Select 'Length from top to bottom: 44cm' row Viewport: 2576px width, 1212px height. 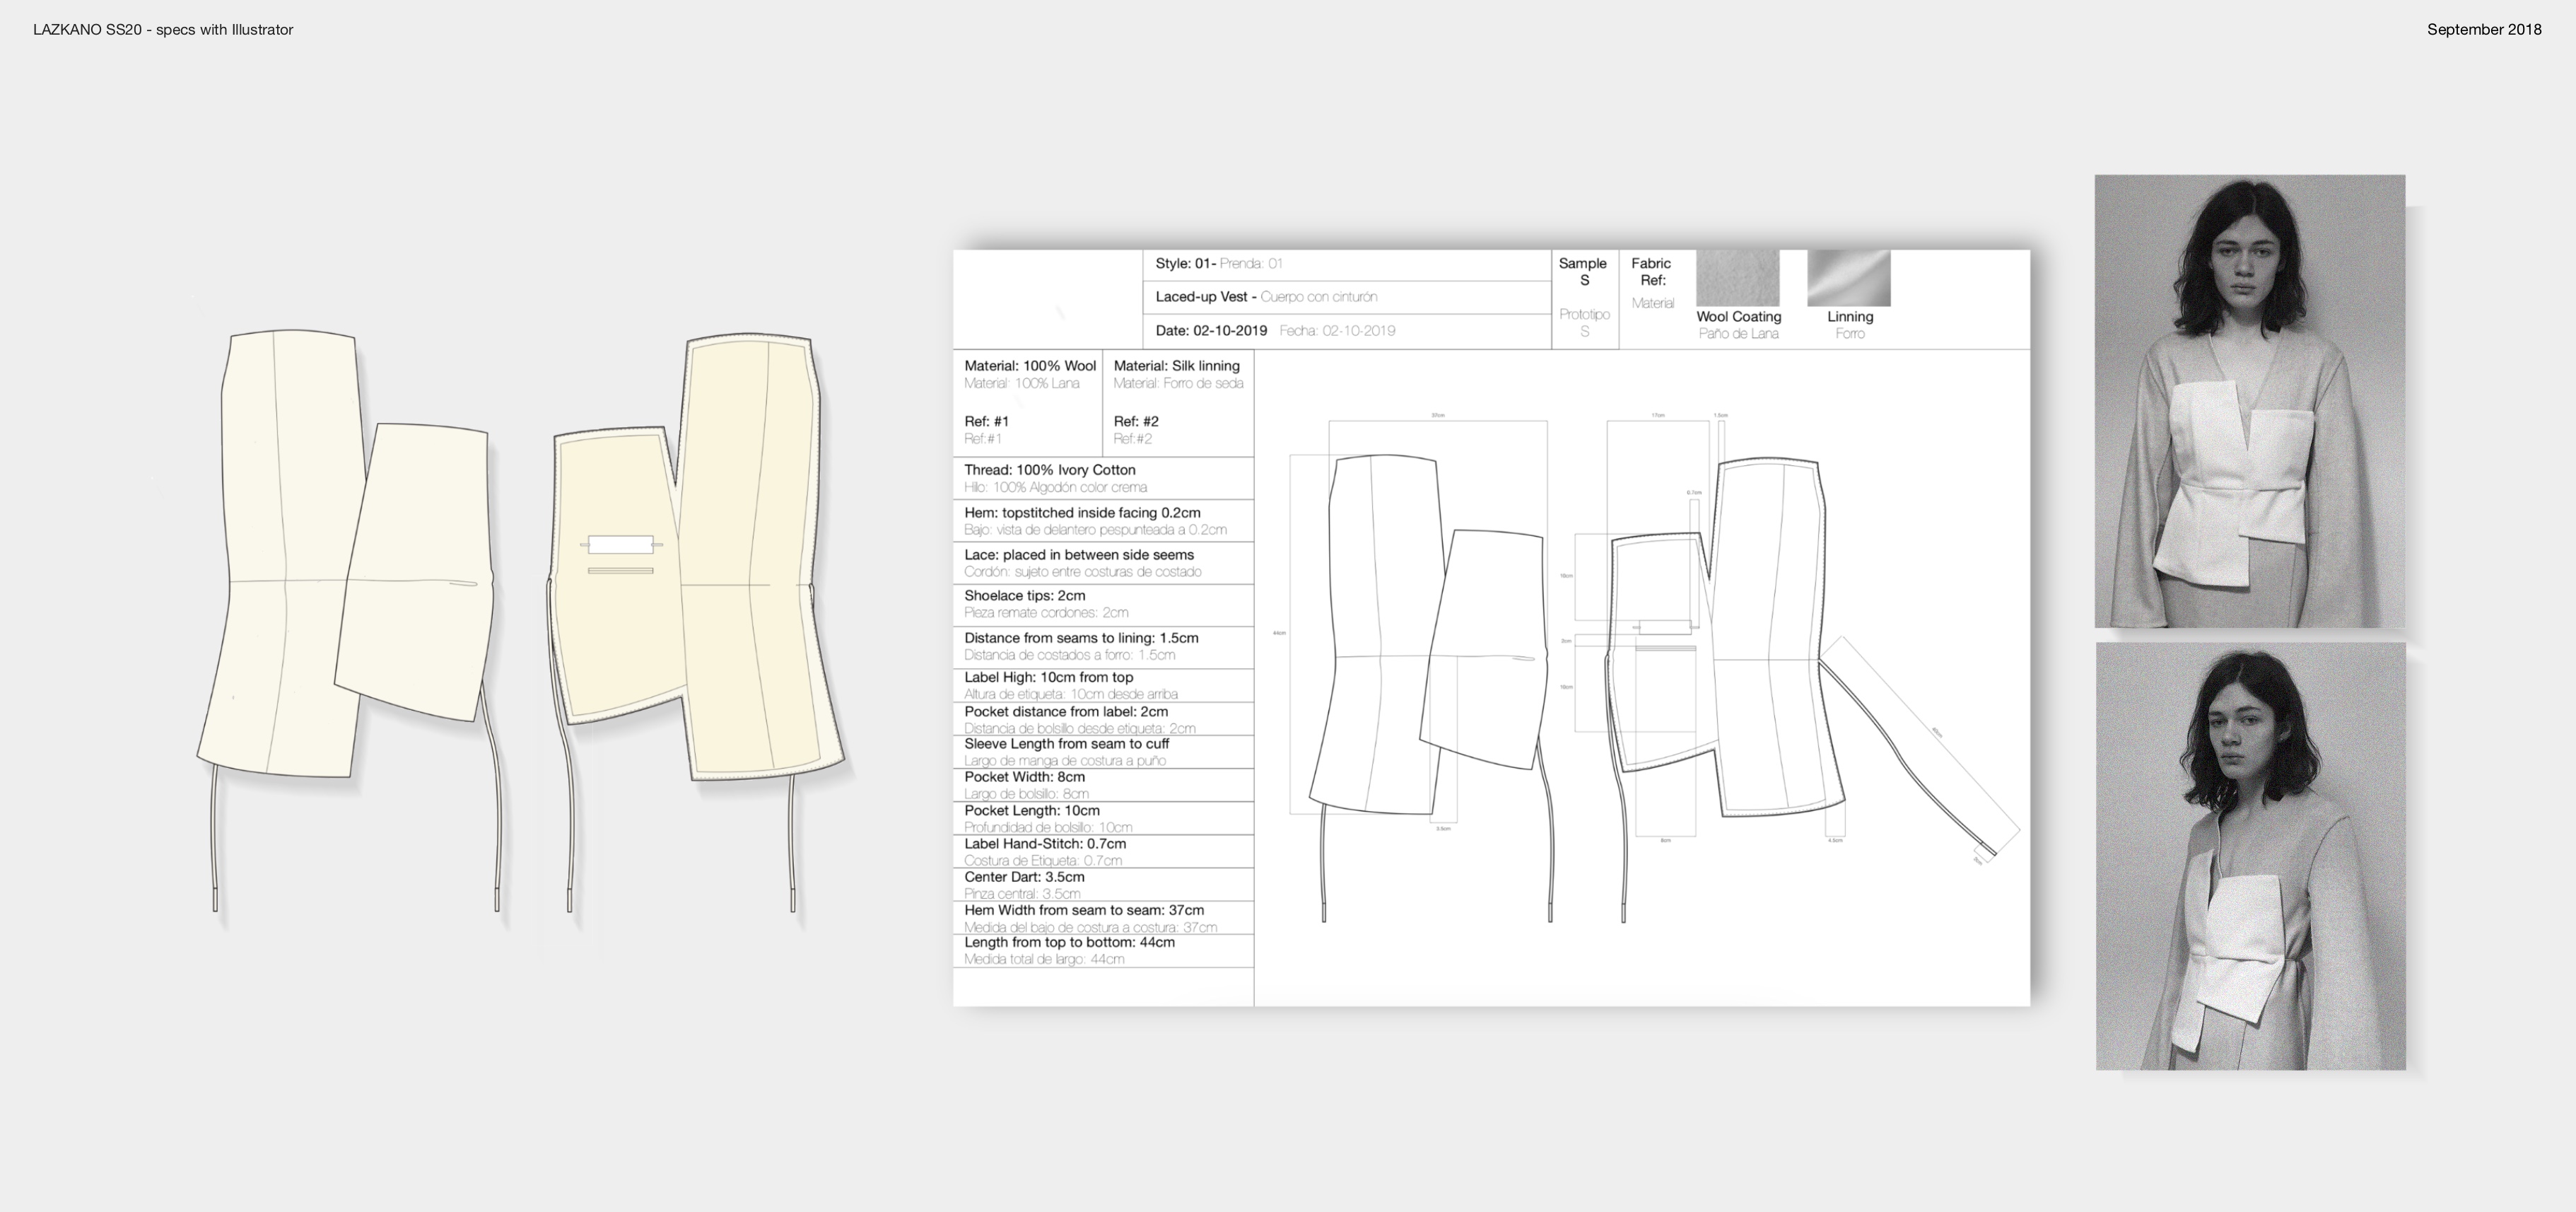click(x=1103, y=950)
